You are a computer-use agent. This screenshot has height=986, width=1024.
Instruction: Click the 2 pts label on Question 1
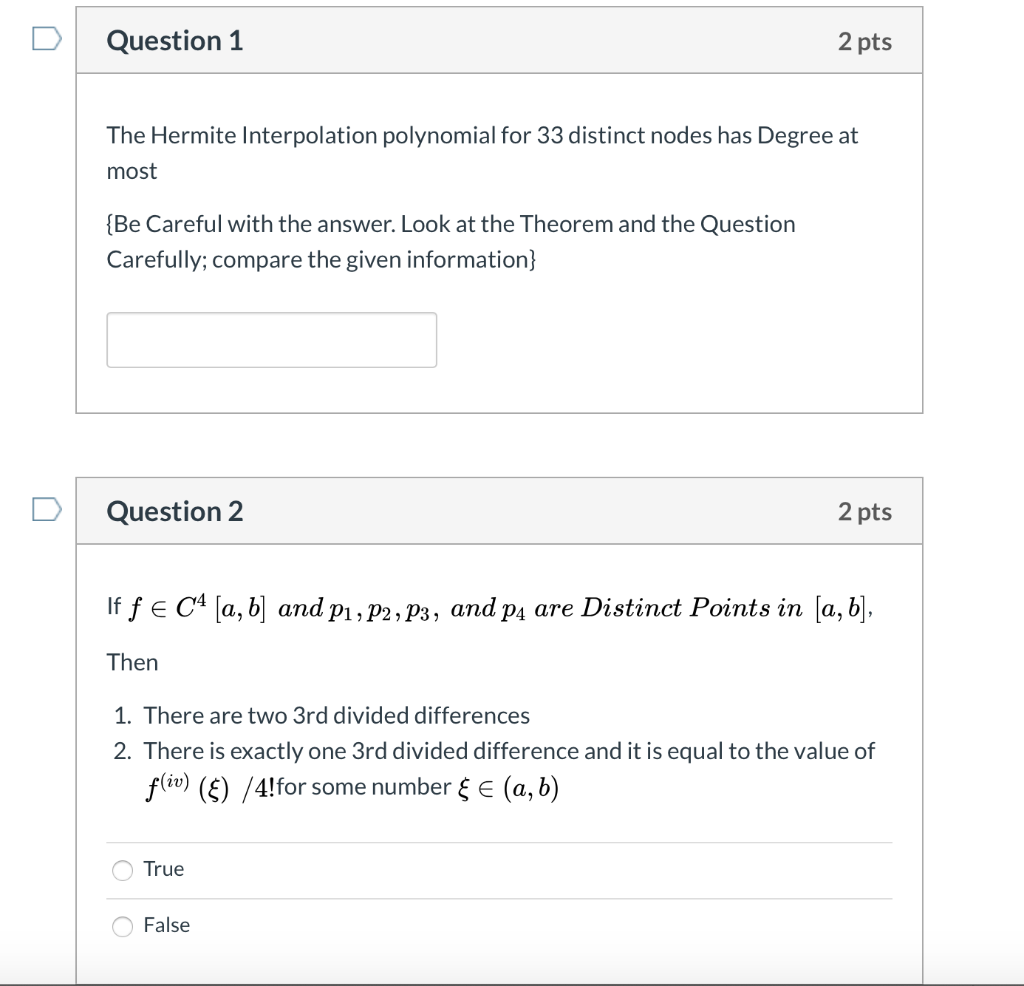pos(866,41)
